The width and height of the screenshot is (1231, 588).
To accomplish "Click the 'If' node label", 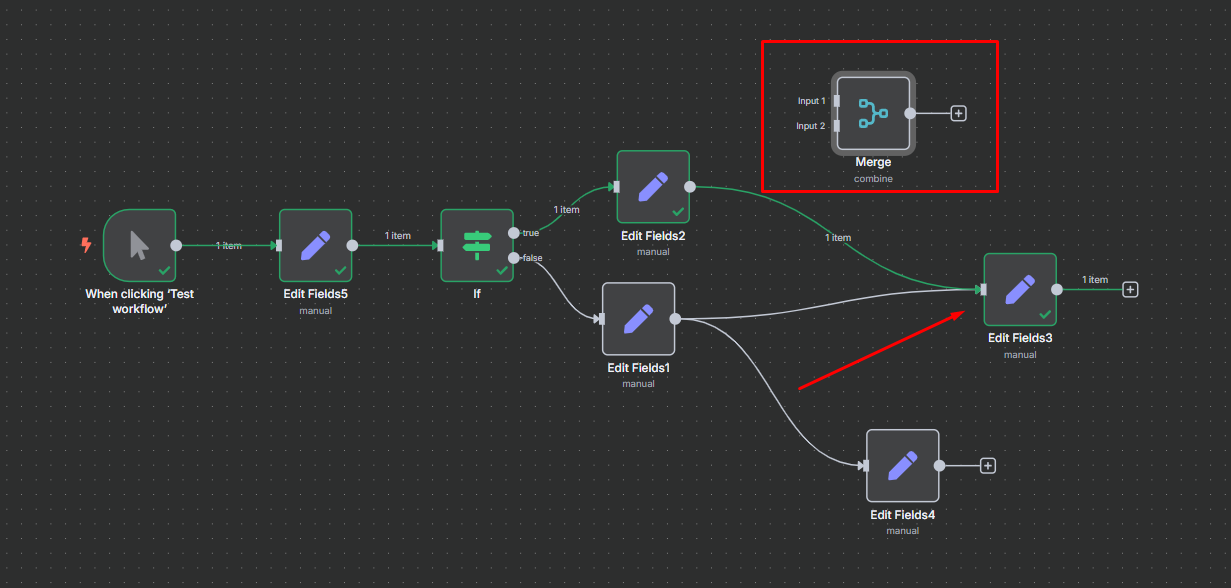I will pyautogui.click(x=477, y=294).
